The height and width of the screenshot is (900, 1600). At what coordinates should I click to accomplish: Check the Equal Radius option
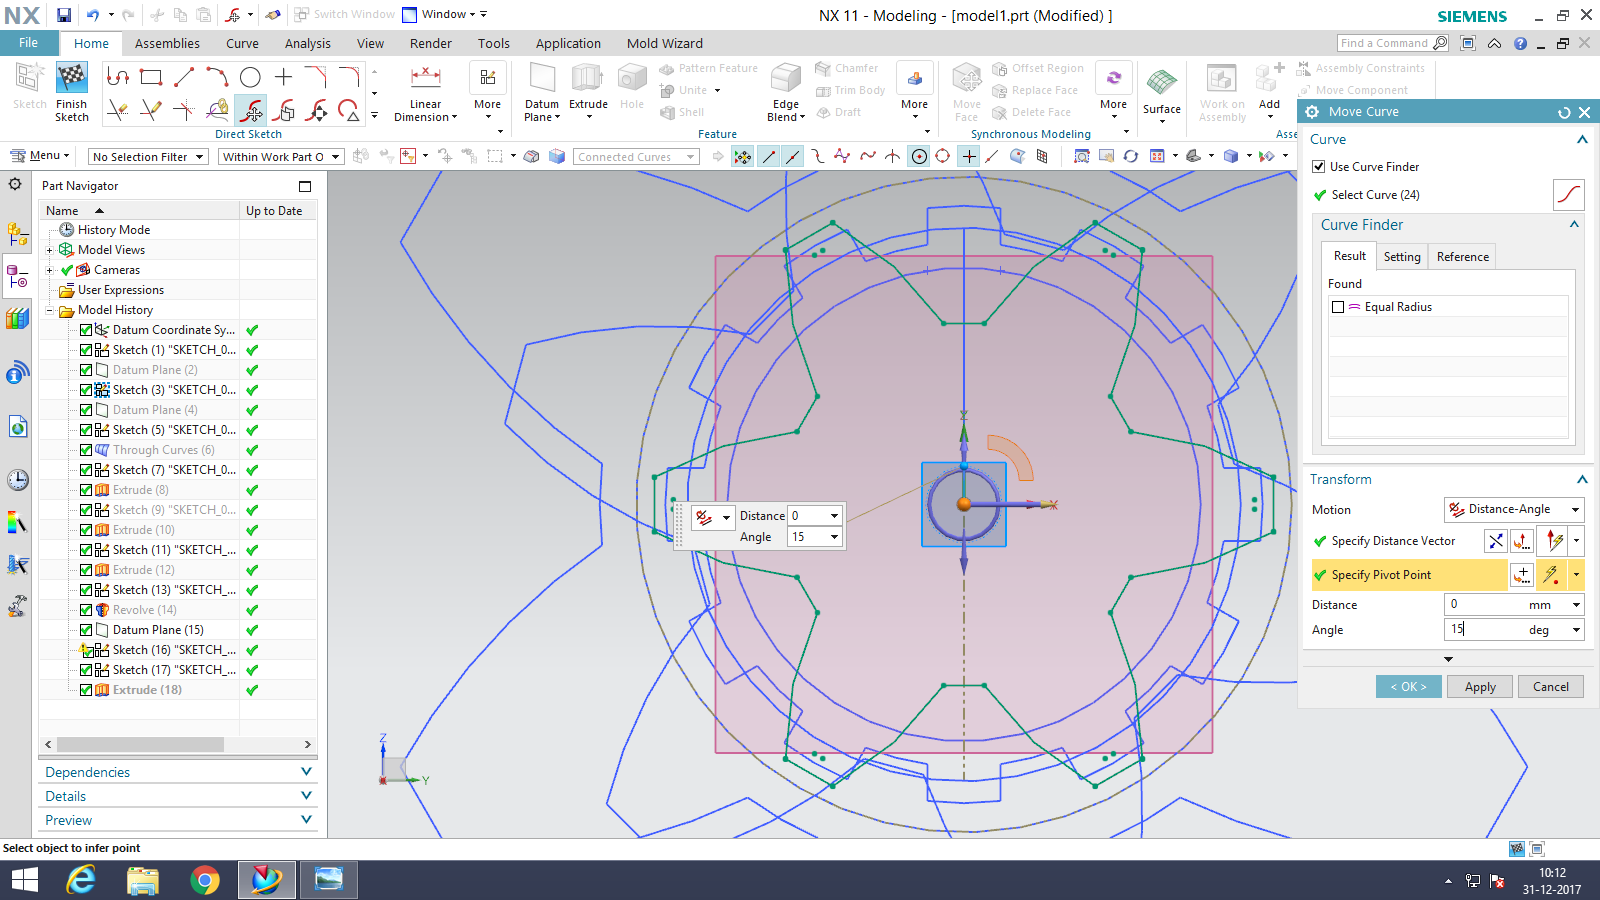(1338, 307)
